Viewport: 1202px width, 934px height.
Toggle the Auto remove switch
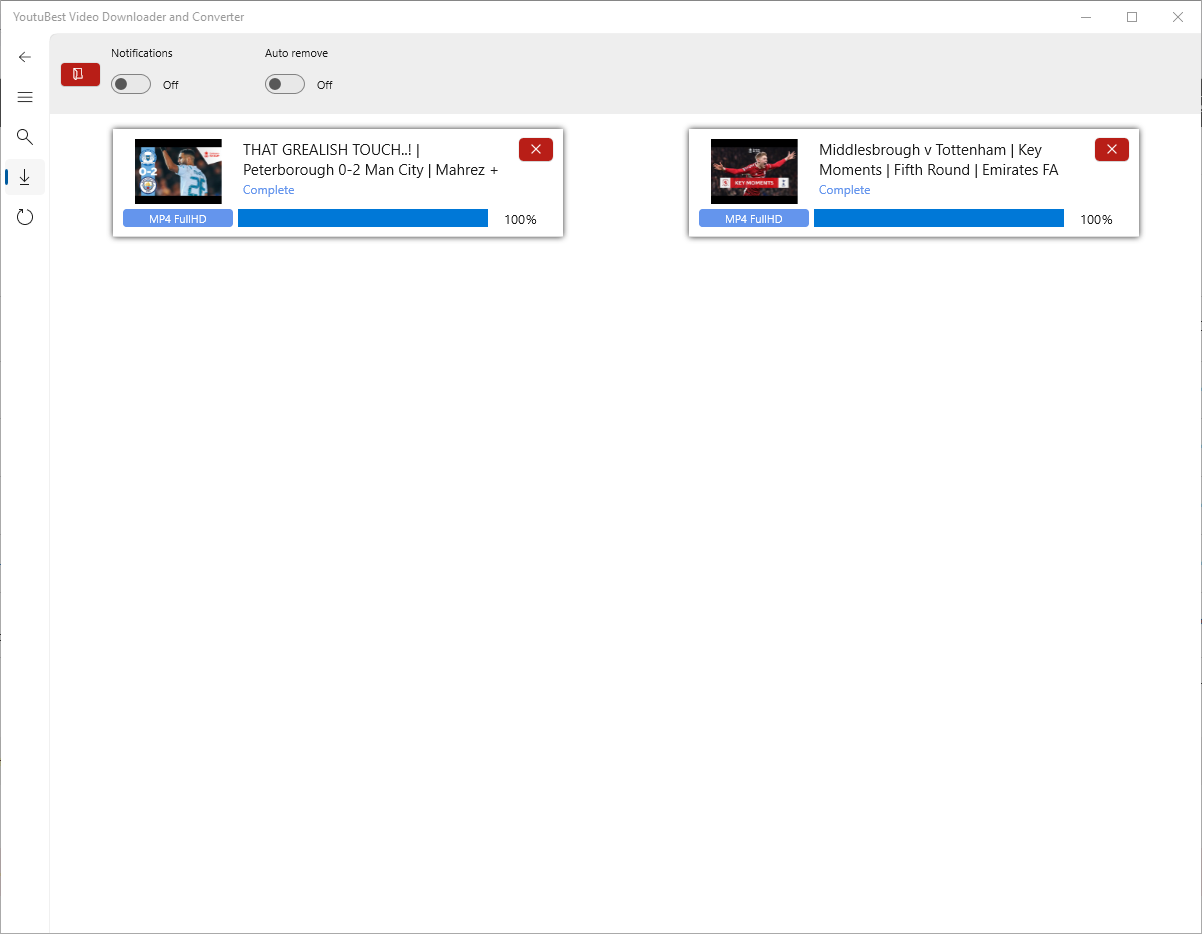click(x=285, y=84)
